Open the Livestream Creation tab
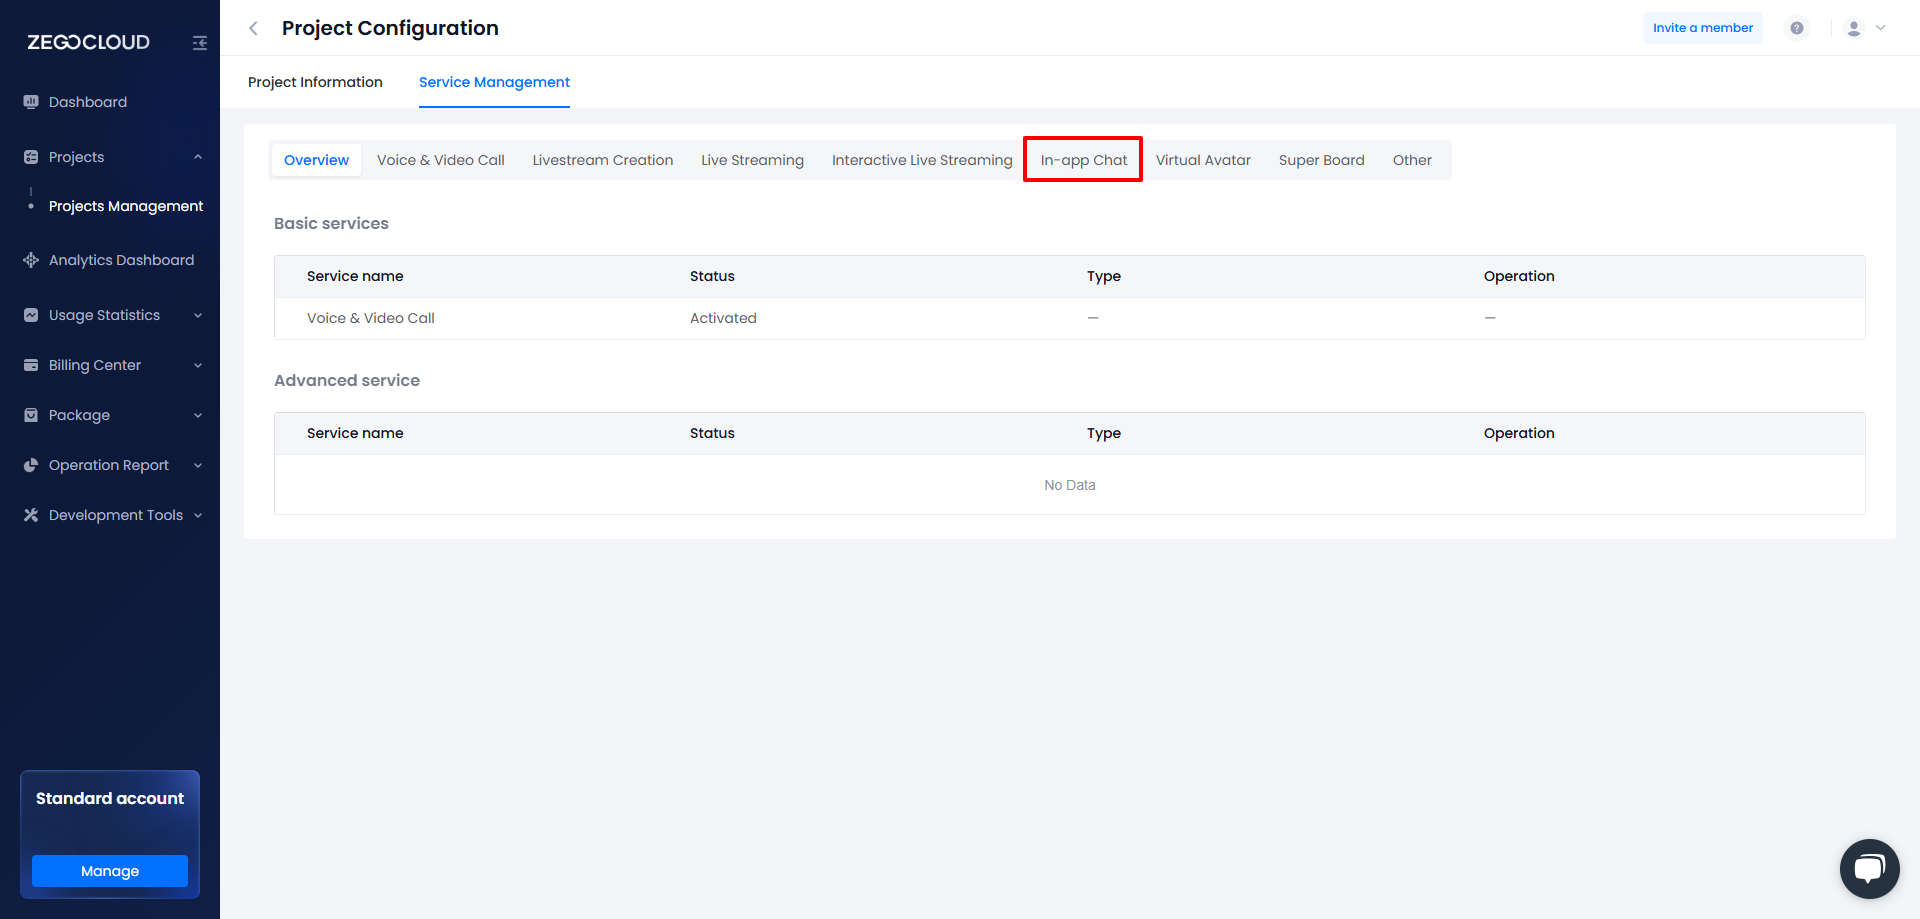 click(603, 160)
